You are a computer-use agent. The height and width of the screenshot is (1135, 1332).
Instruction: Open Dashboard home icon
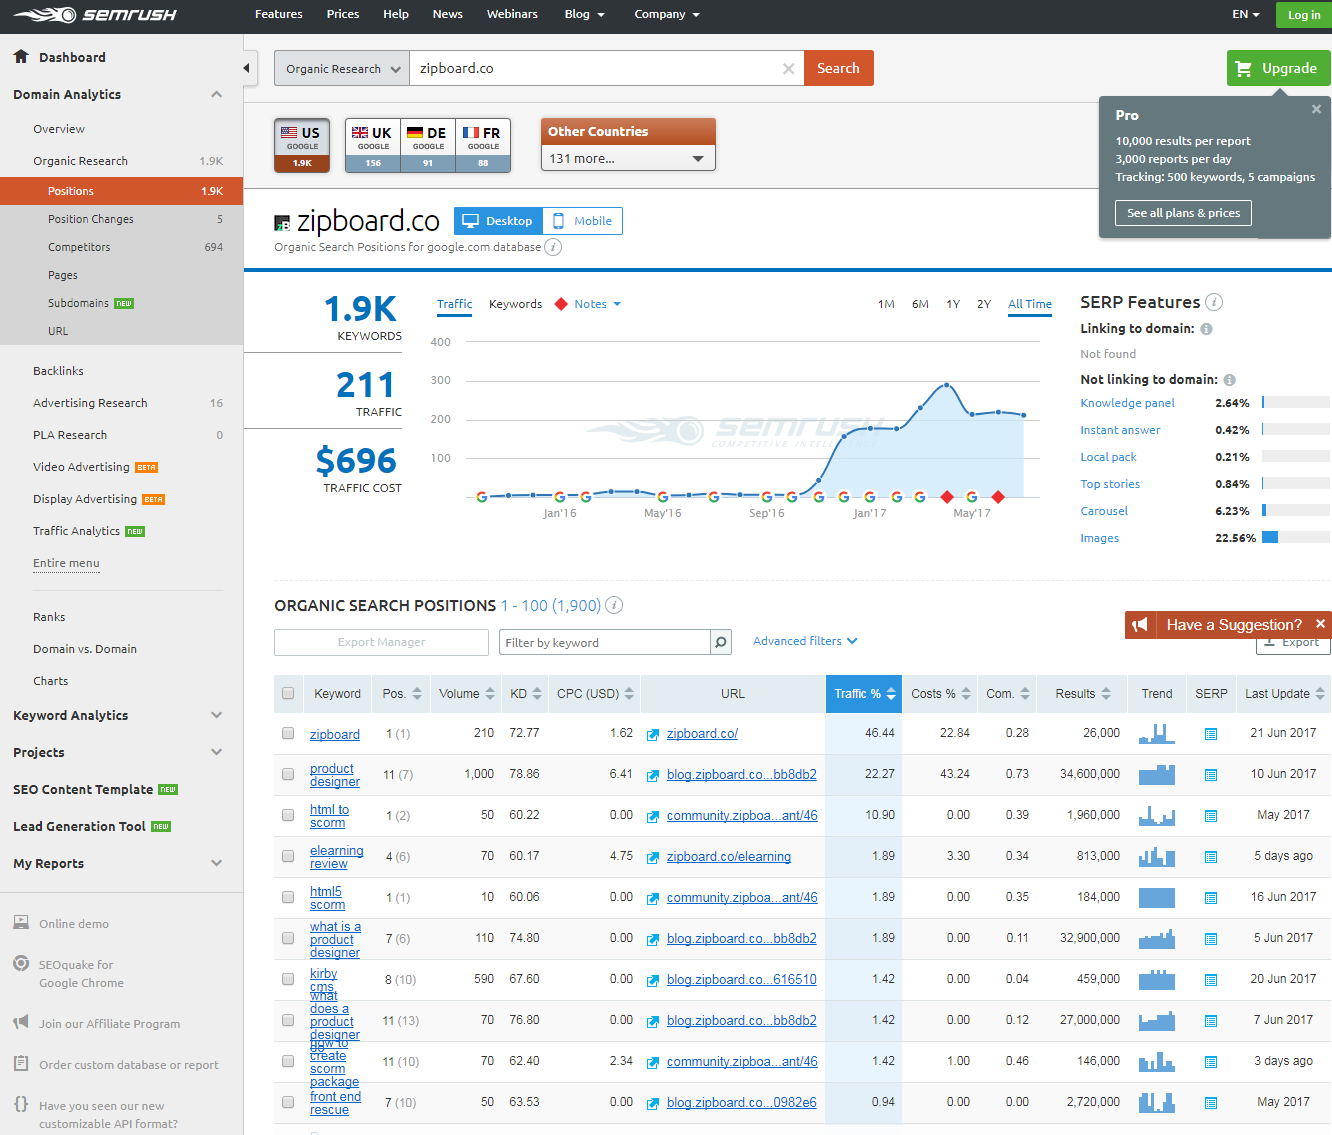pos(21,57)
